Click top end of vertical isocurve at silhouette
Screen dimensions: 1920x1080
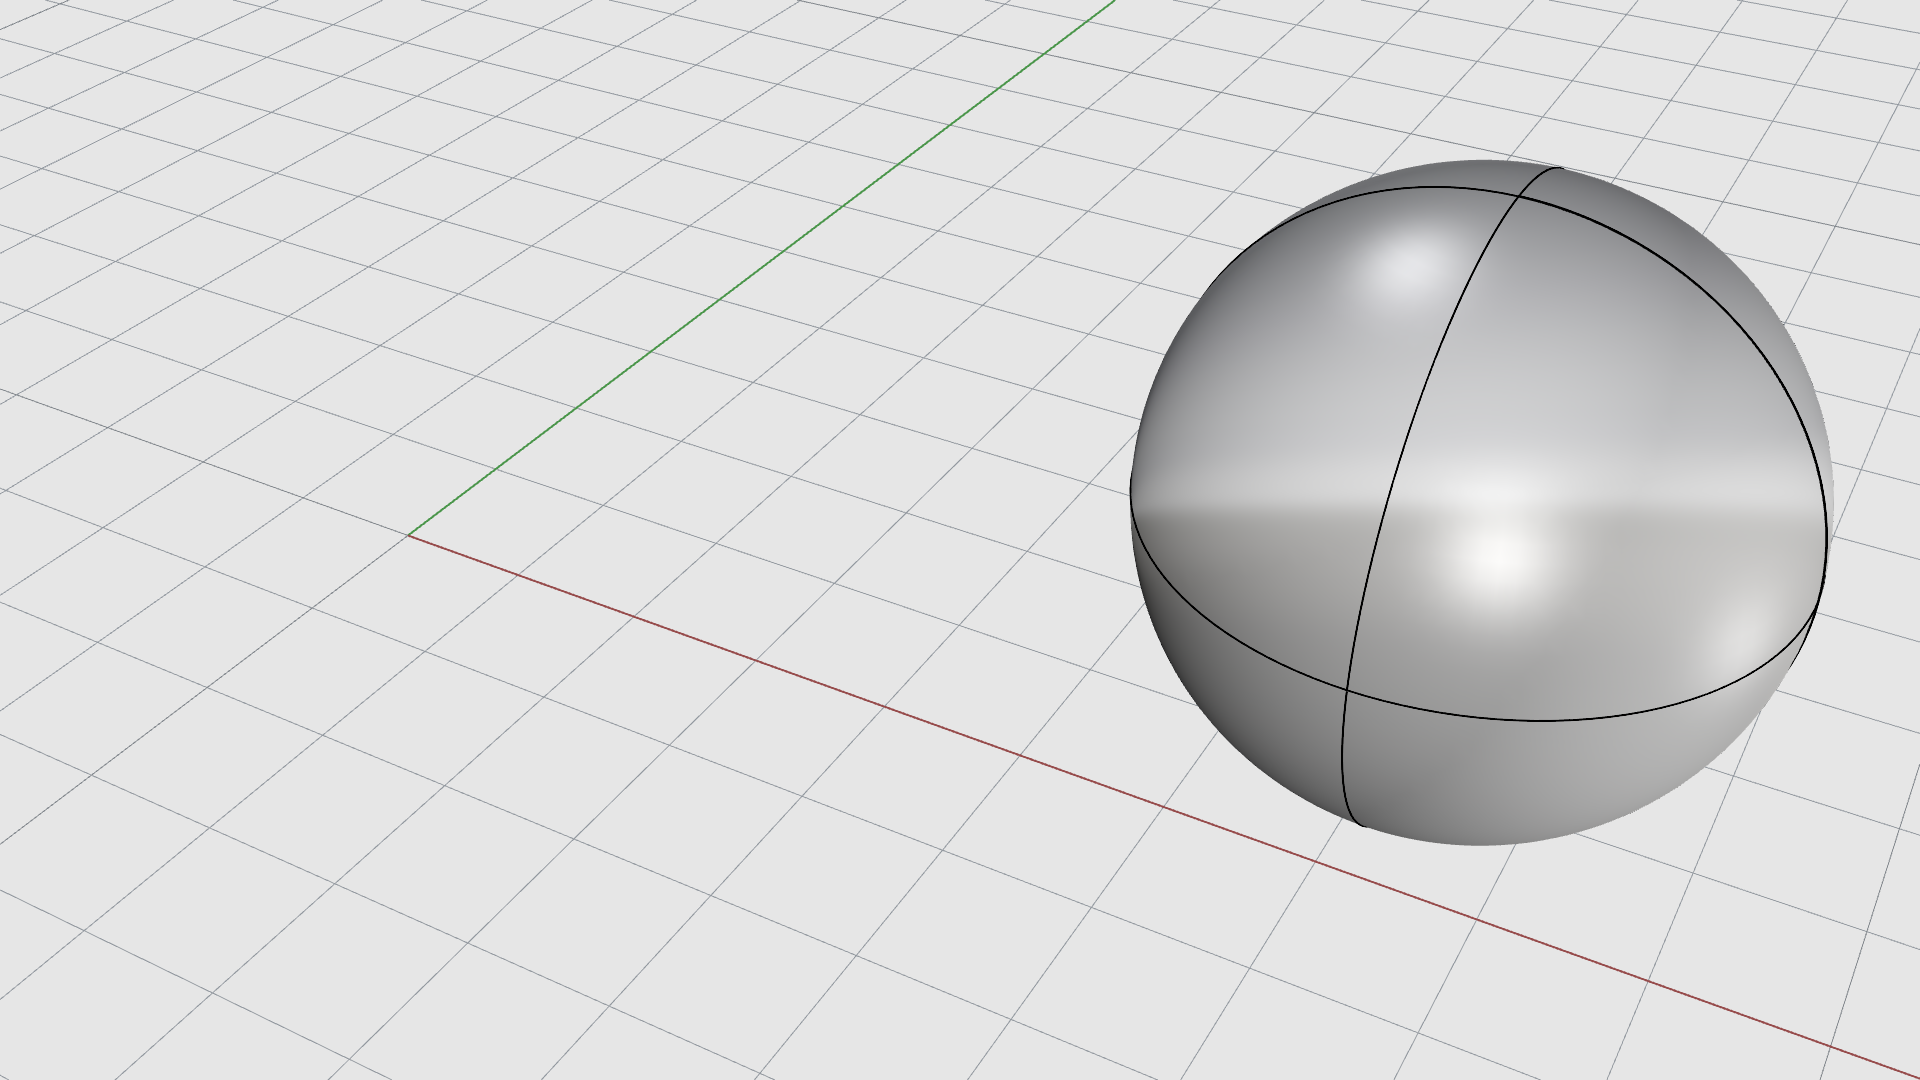[x=1560, y=168]
